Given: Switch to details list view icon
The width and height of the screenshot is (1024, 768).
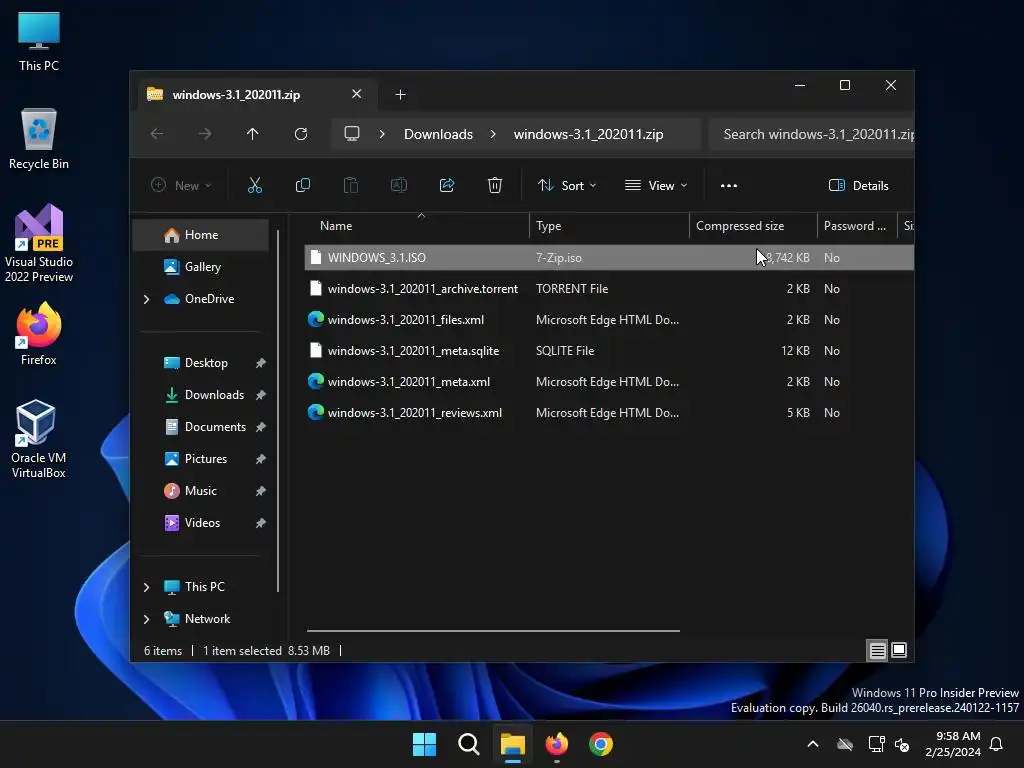Looking at the screenshot, I should coord(877,650).
